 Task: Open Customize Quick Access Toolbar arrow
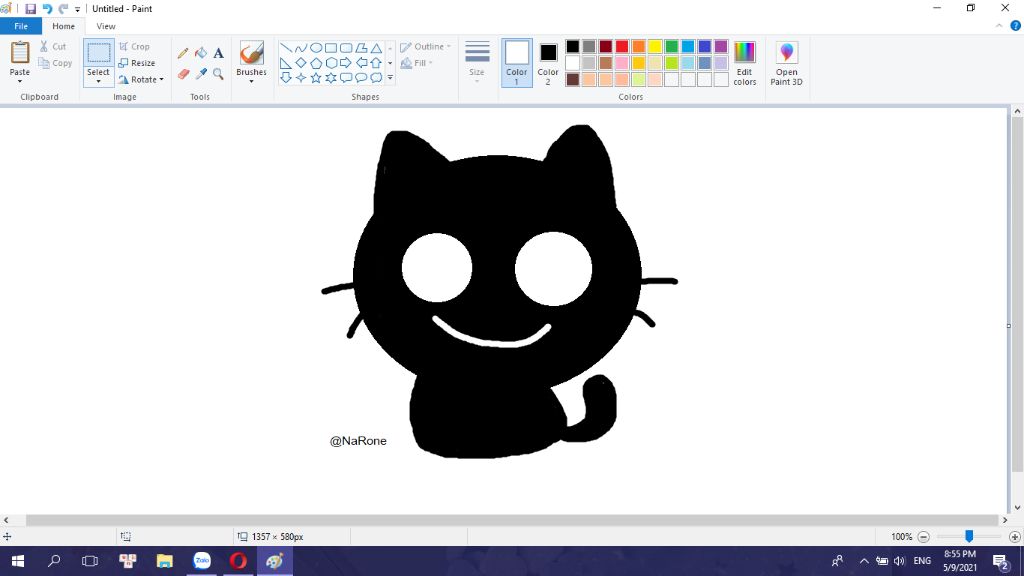(77, 10)
